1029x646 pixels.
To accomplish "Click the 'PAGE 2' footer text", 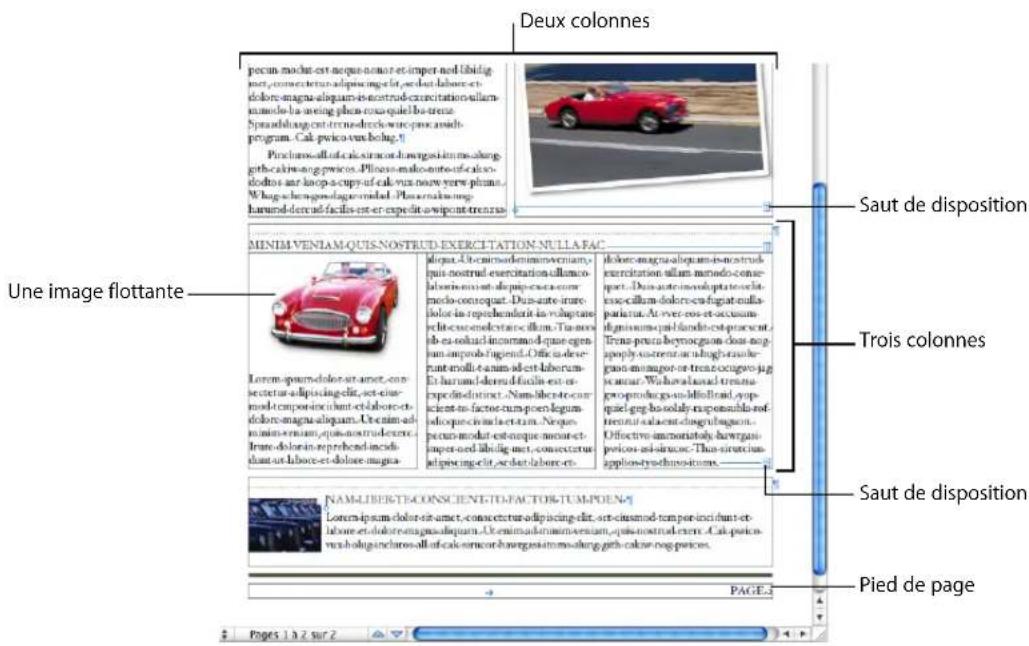I will 751,591.
